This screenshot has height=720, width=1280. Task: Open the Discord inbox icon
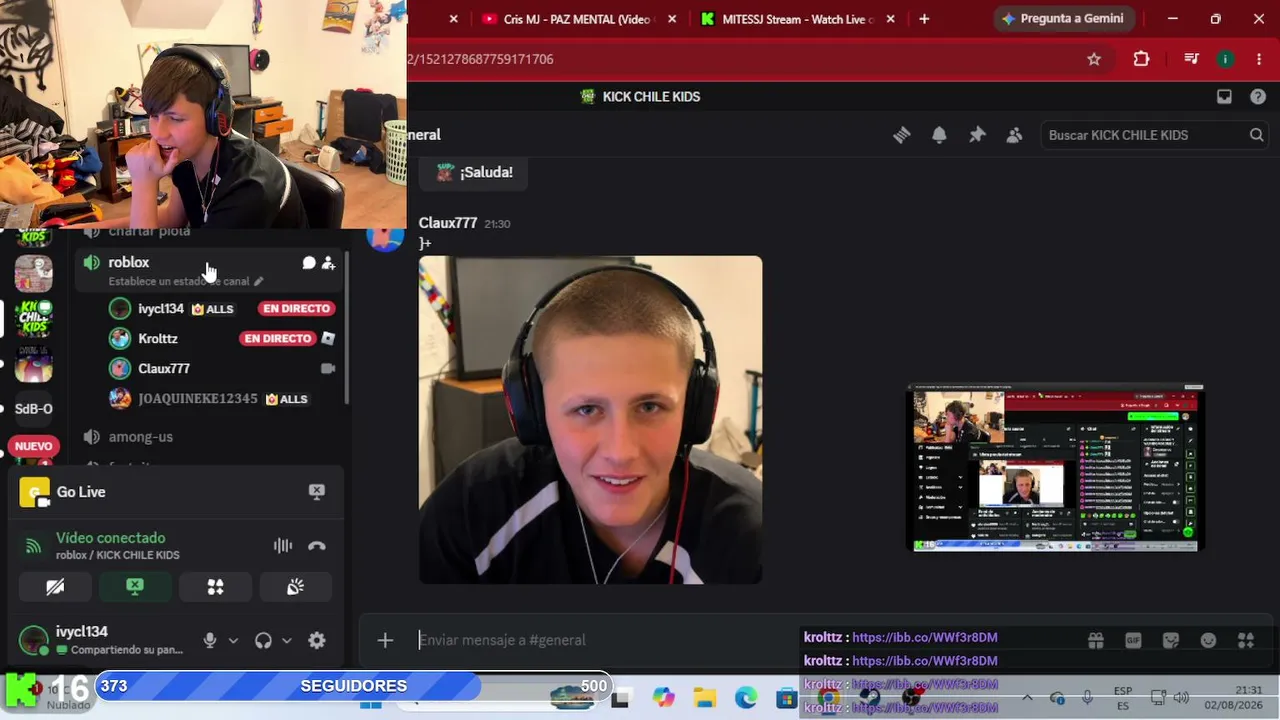[x=1224, y=97]
